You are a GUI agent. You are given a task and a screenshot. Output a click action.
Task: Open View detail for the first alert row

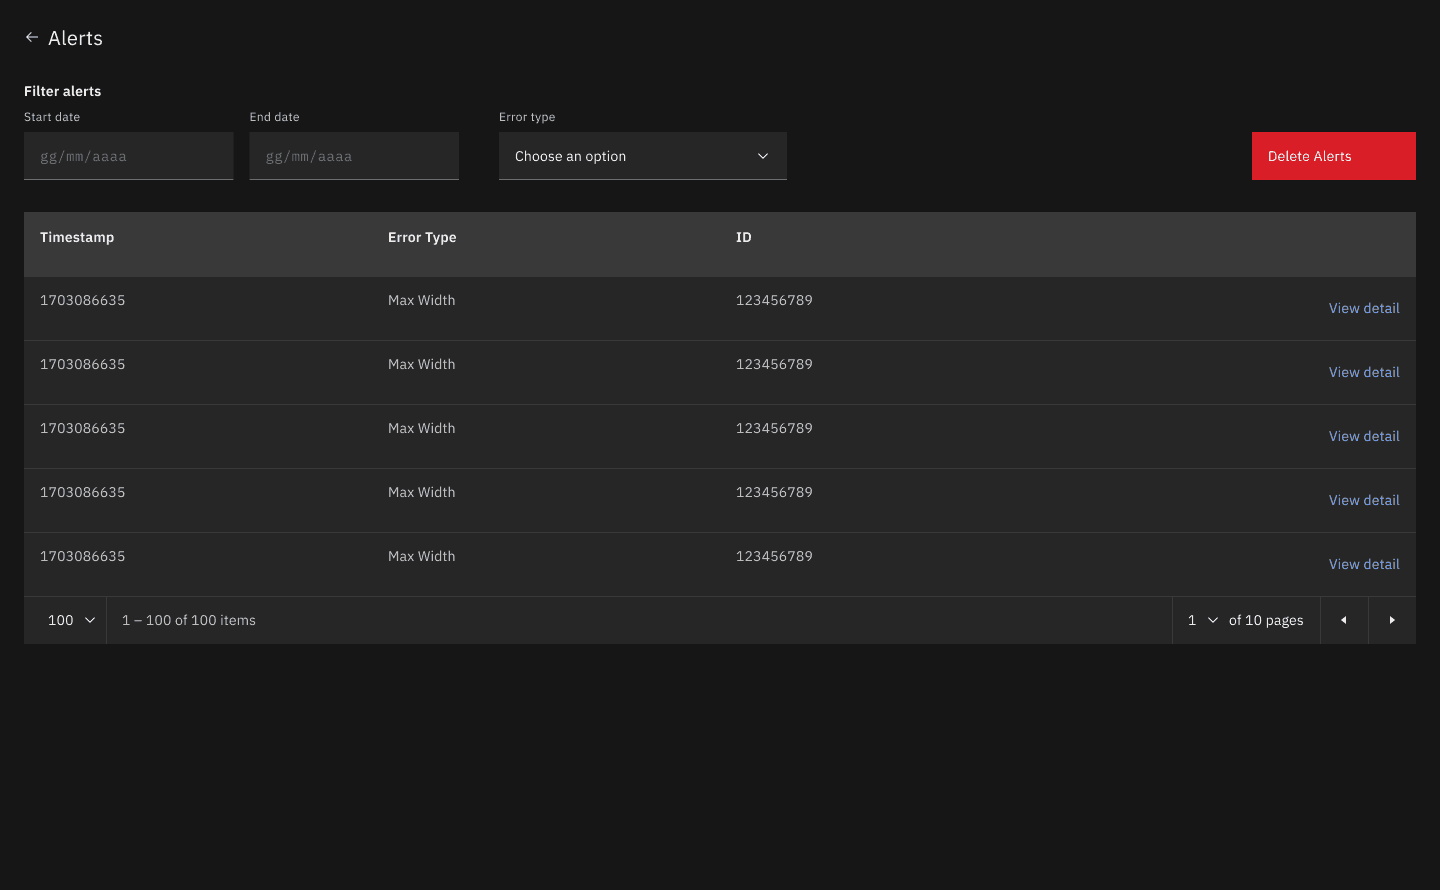pyautogui.click(x=1364, y=308)
